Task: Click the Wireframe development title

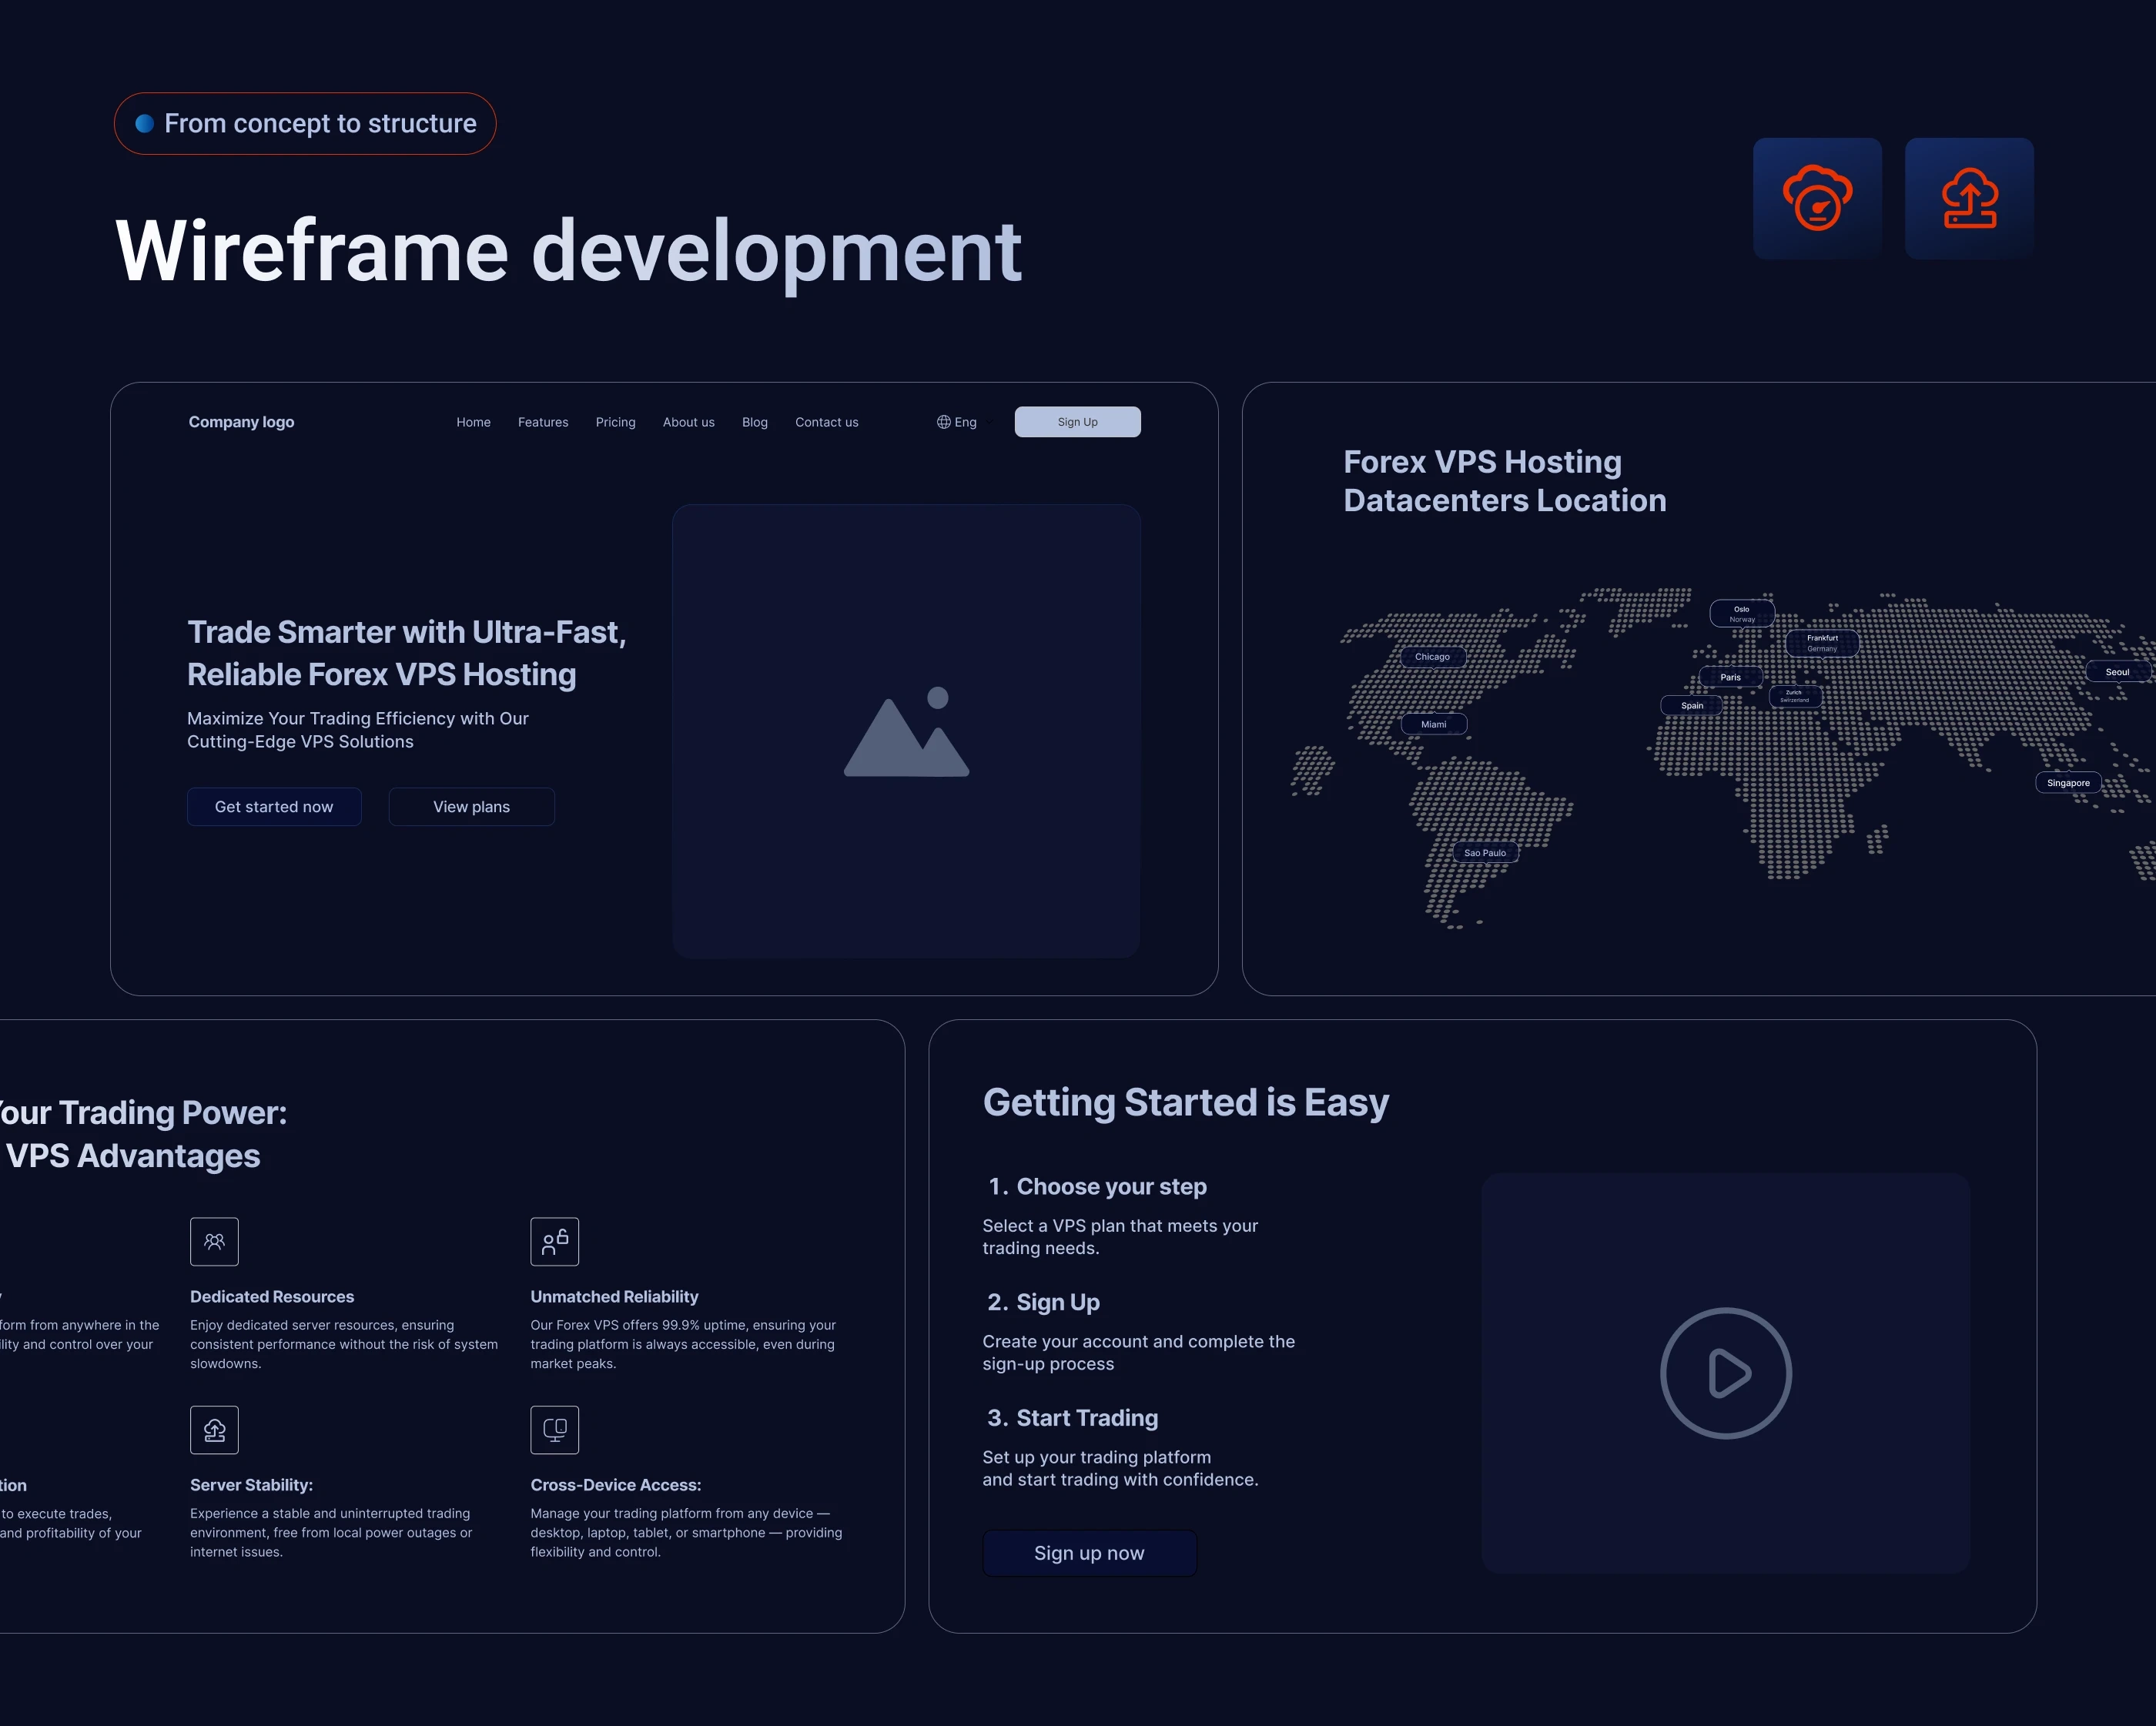Action: click(x=568, y=251)
